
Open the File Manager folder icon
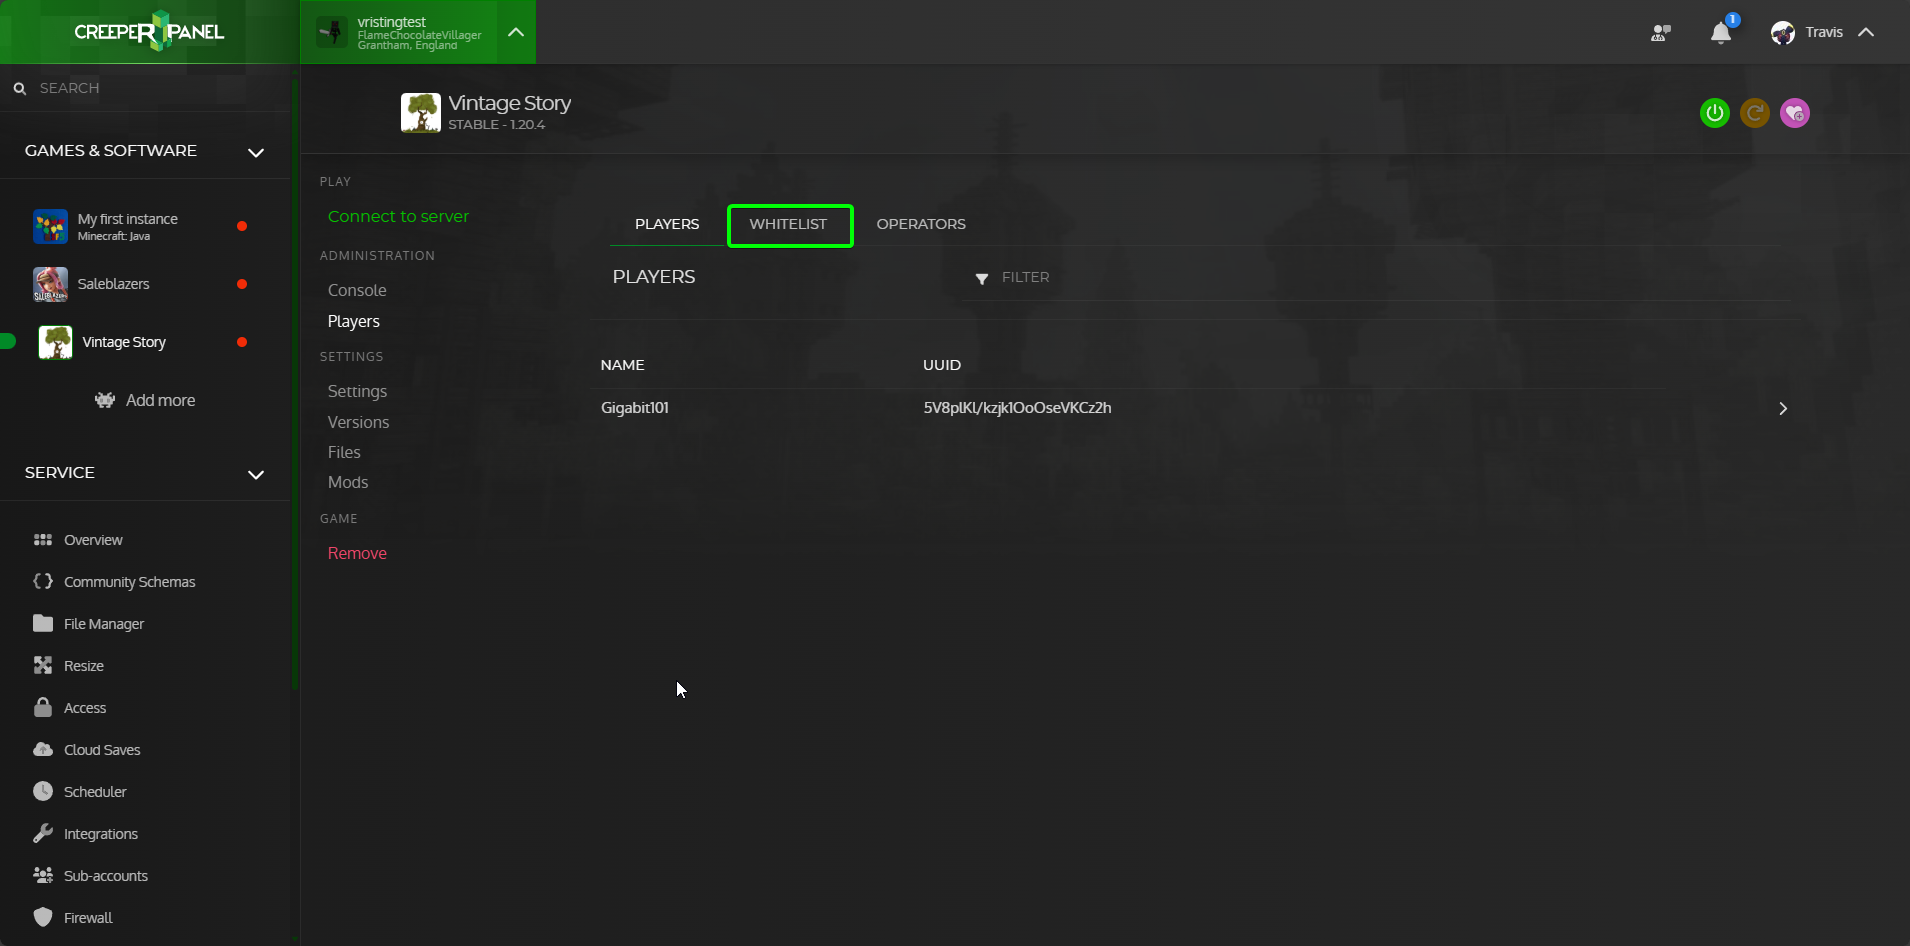click(43, 623)
